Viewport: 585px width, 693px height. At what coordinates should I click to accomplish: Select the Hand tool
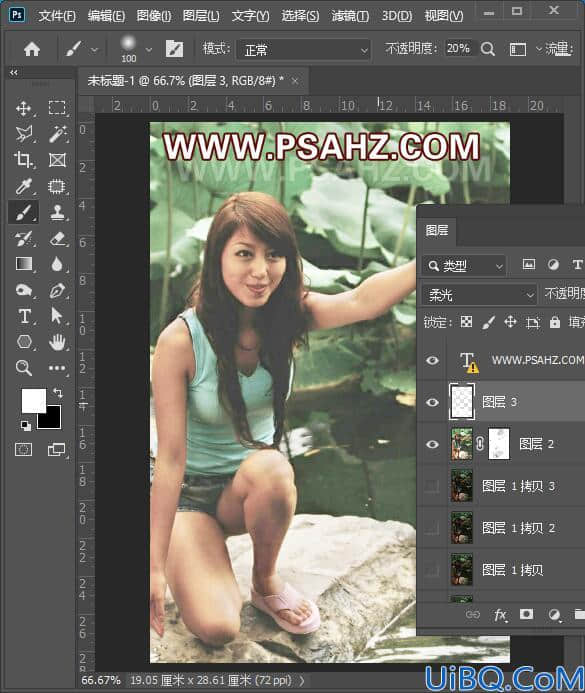pyautogui.click(x=57, y=342)
